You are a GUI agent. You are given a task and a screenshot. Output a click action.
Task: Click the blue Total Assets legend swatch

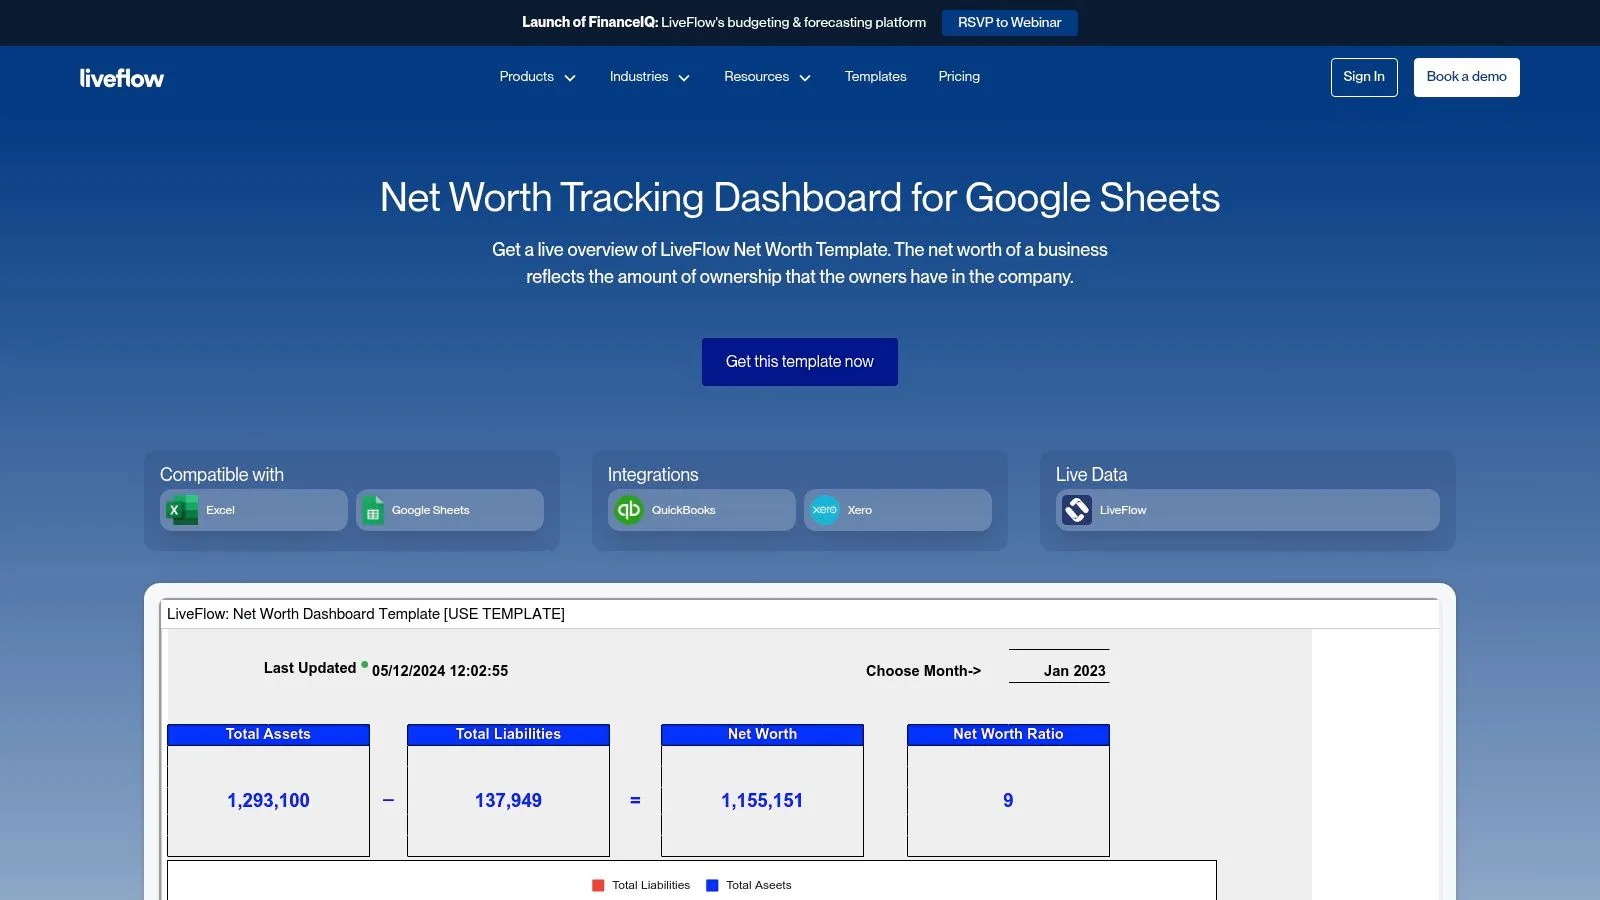(x=712, y=885)
